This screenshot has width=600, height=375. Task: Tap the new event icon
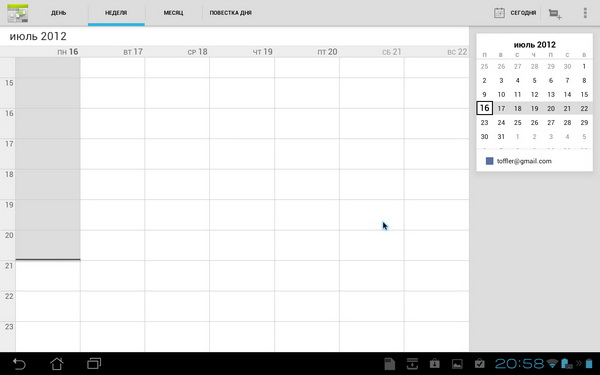tap(554, 13)
